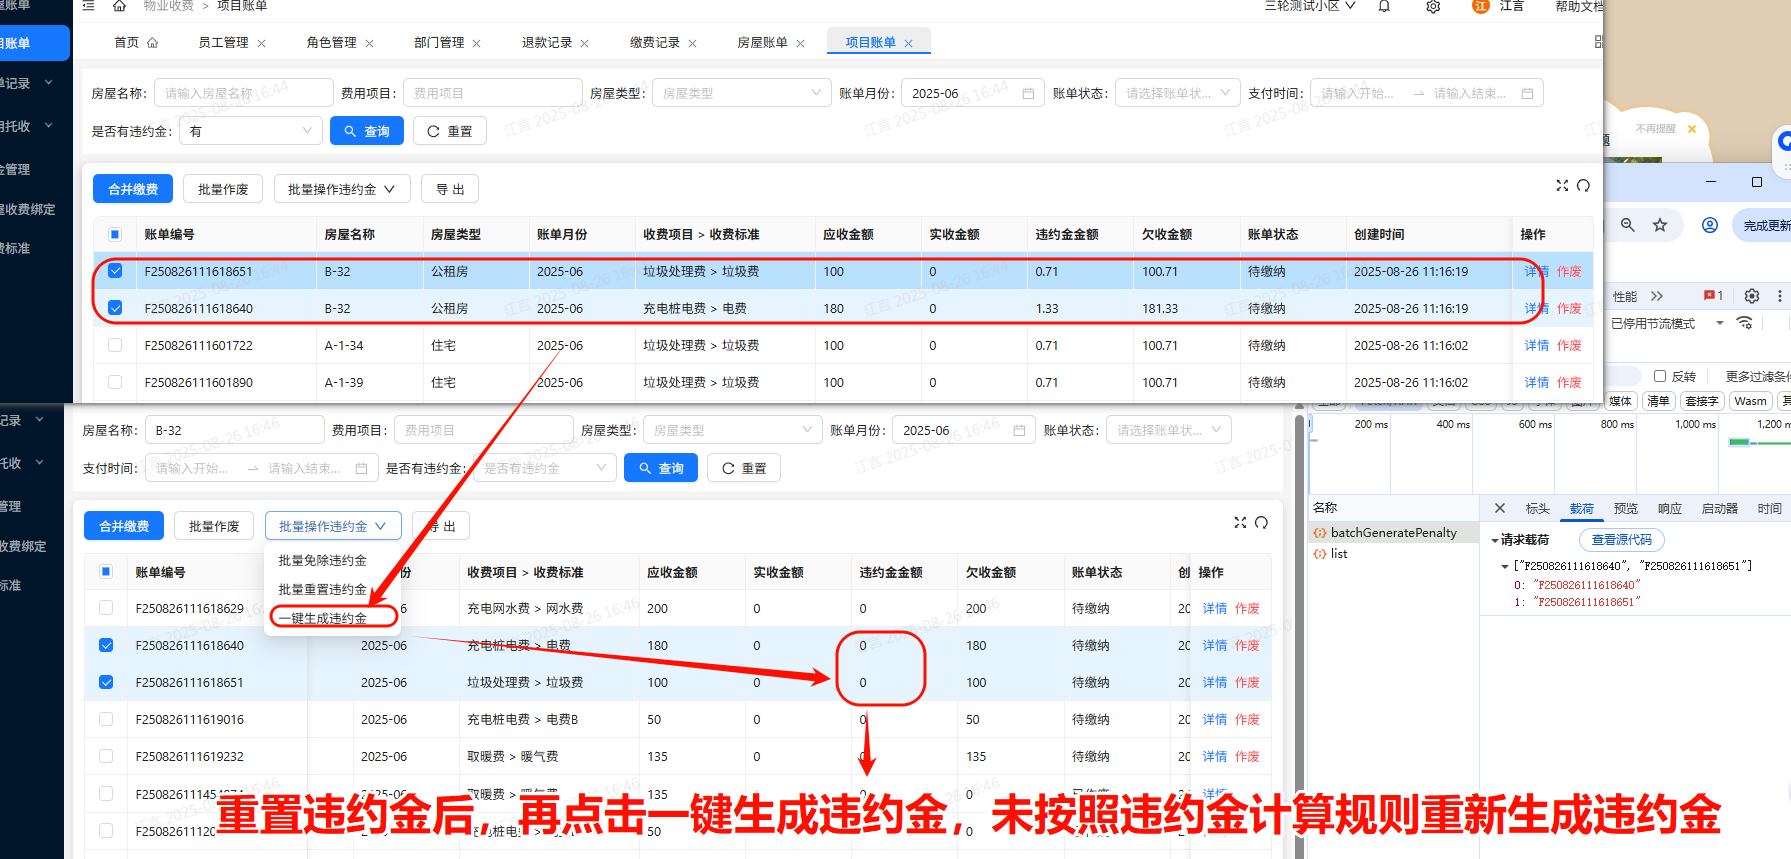The image size is (1791, 859).
Task: Click the 房屋名称 field containing B-32
Action: click(x=234, y=430)
